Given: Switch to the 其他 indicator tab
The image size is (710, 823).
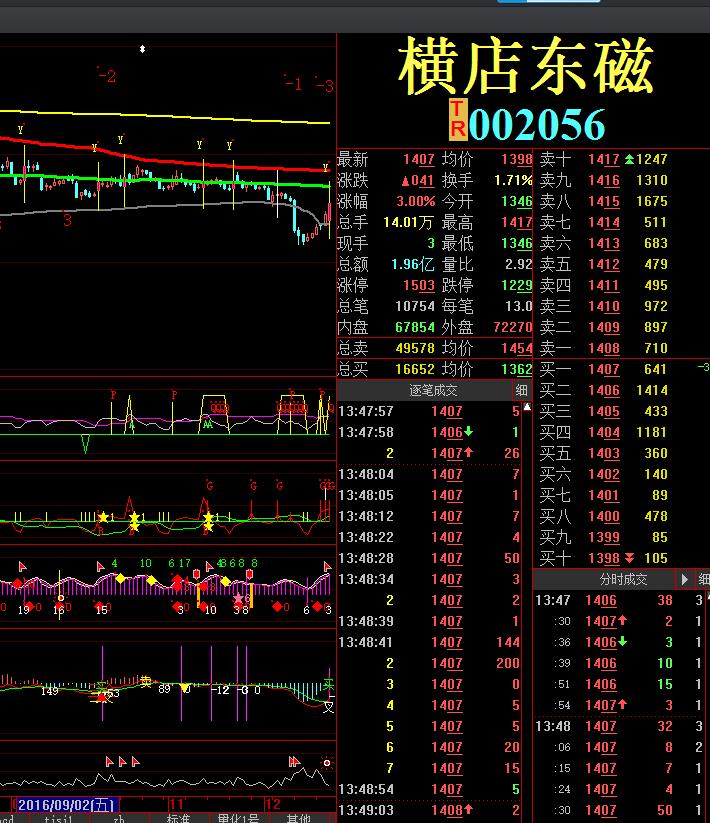Looking at the screenshot, I should [299, 818].
